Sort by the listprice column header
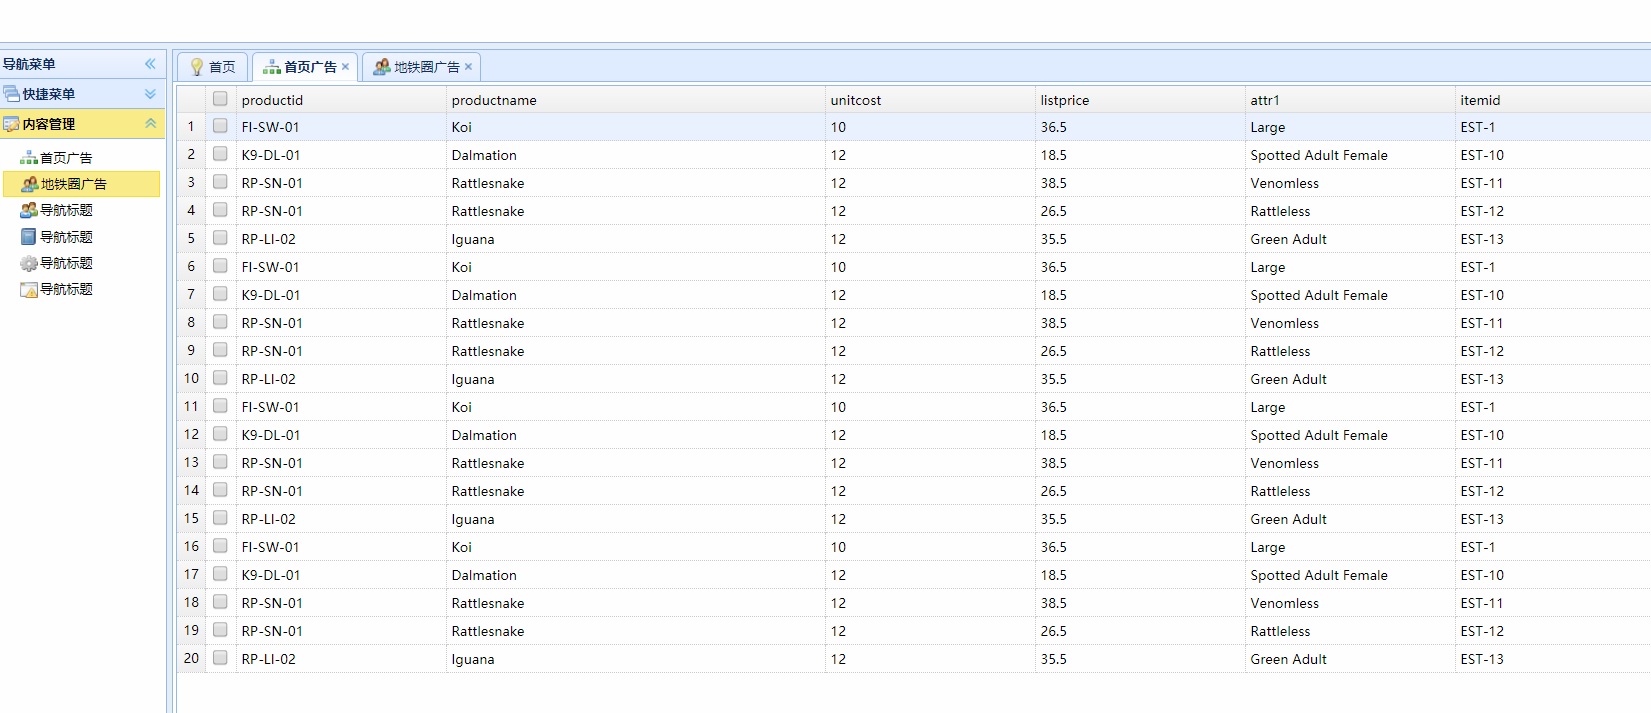The image size is (1651, 713). point(1140,100)
